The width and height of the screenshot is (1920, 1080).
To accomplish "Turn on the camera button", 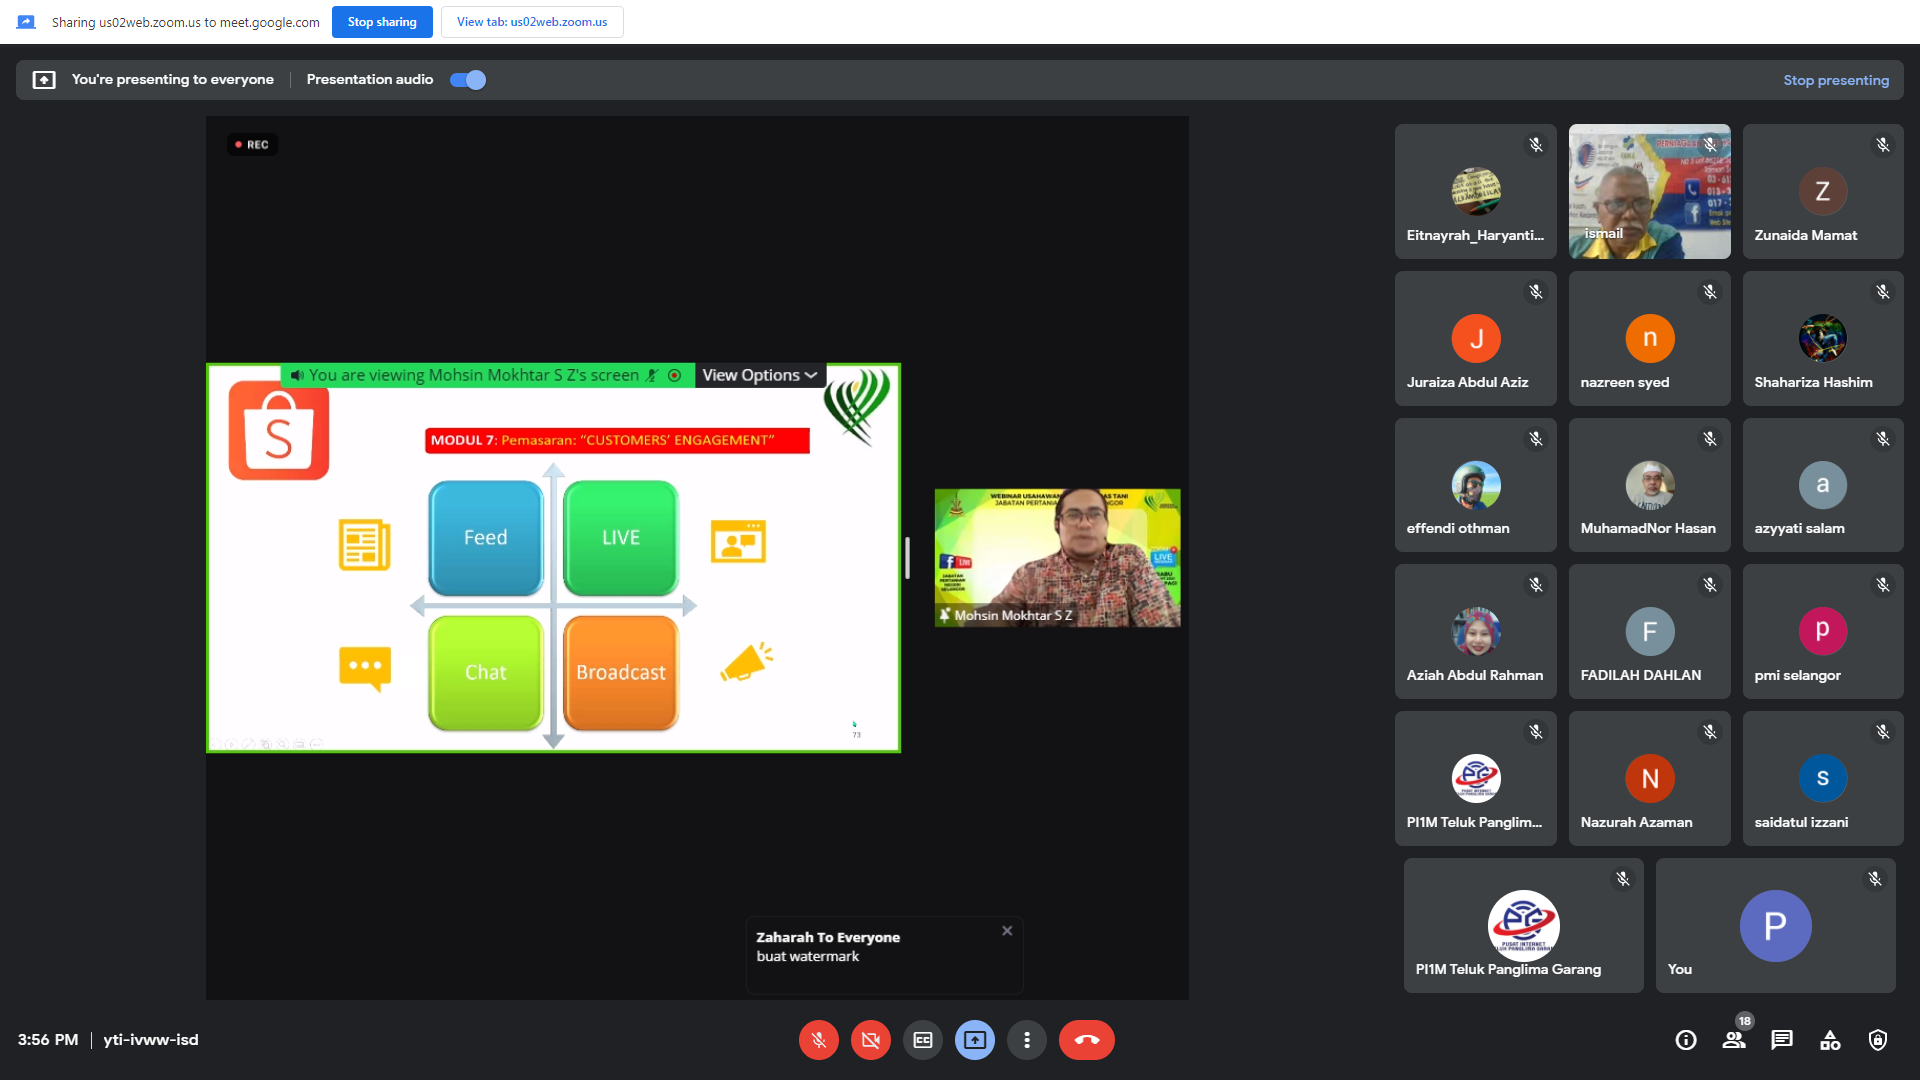I will pyautogui.click(x=870, y=1040).
